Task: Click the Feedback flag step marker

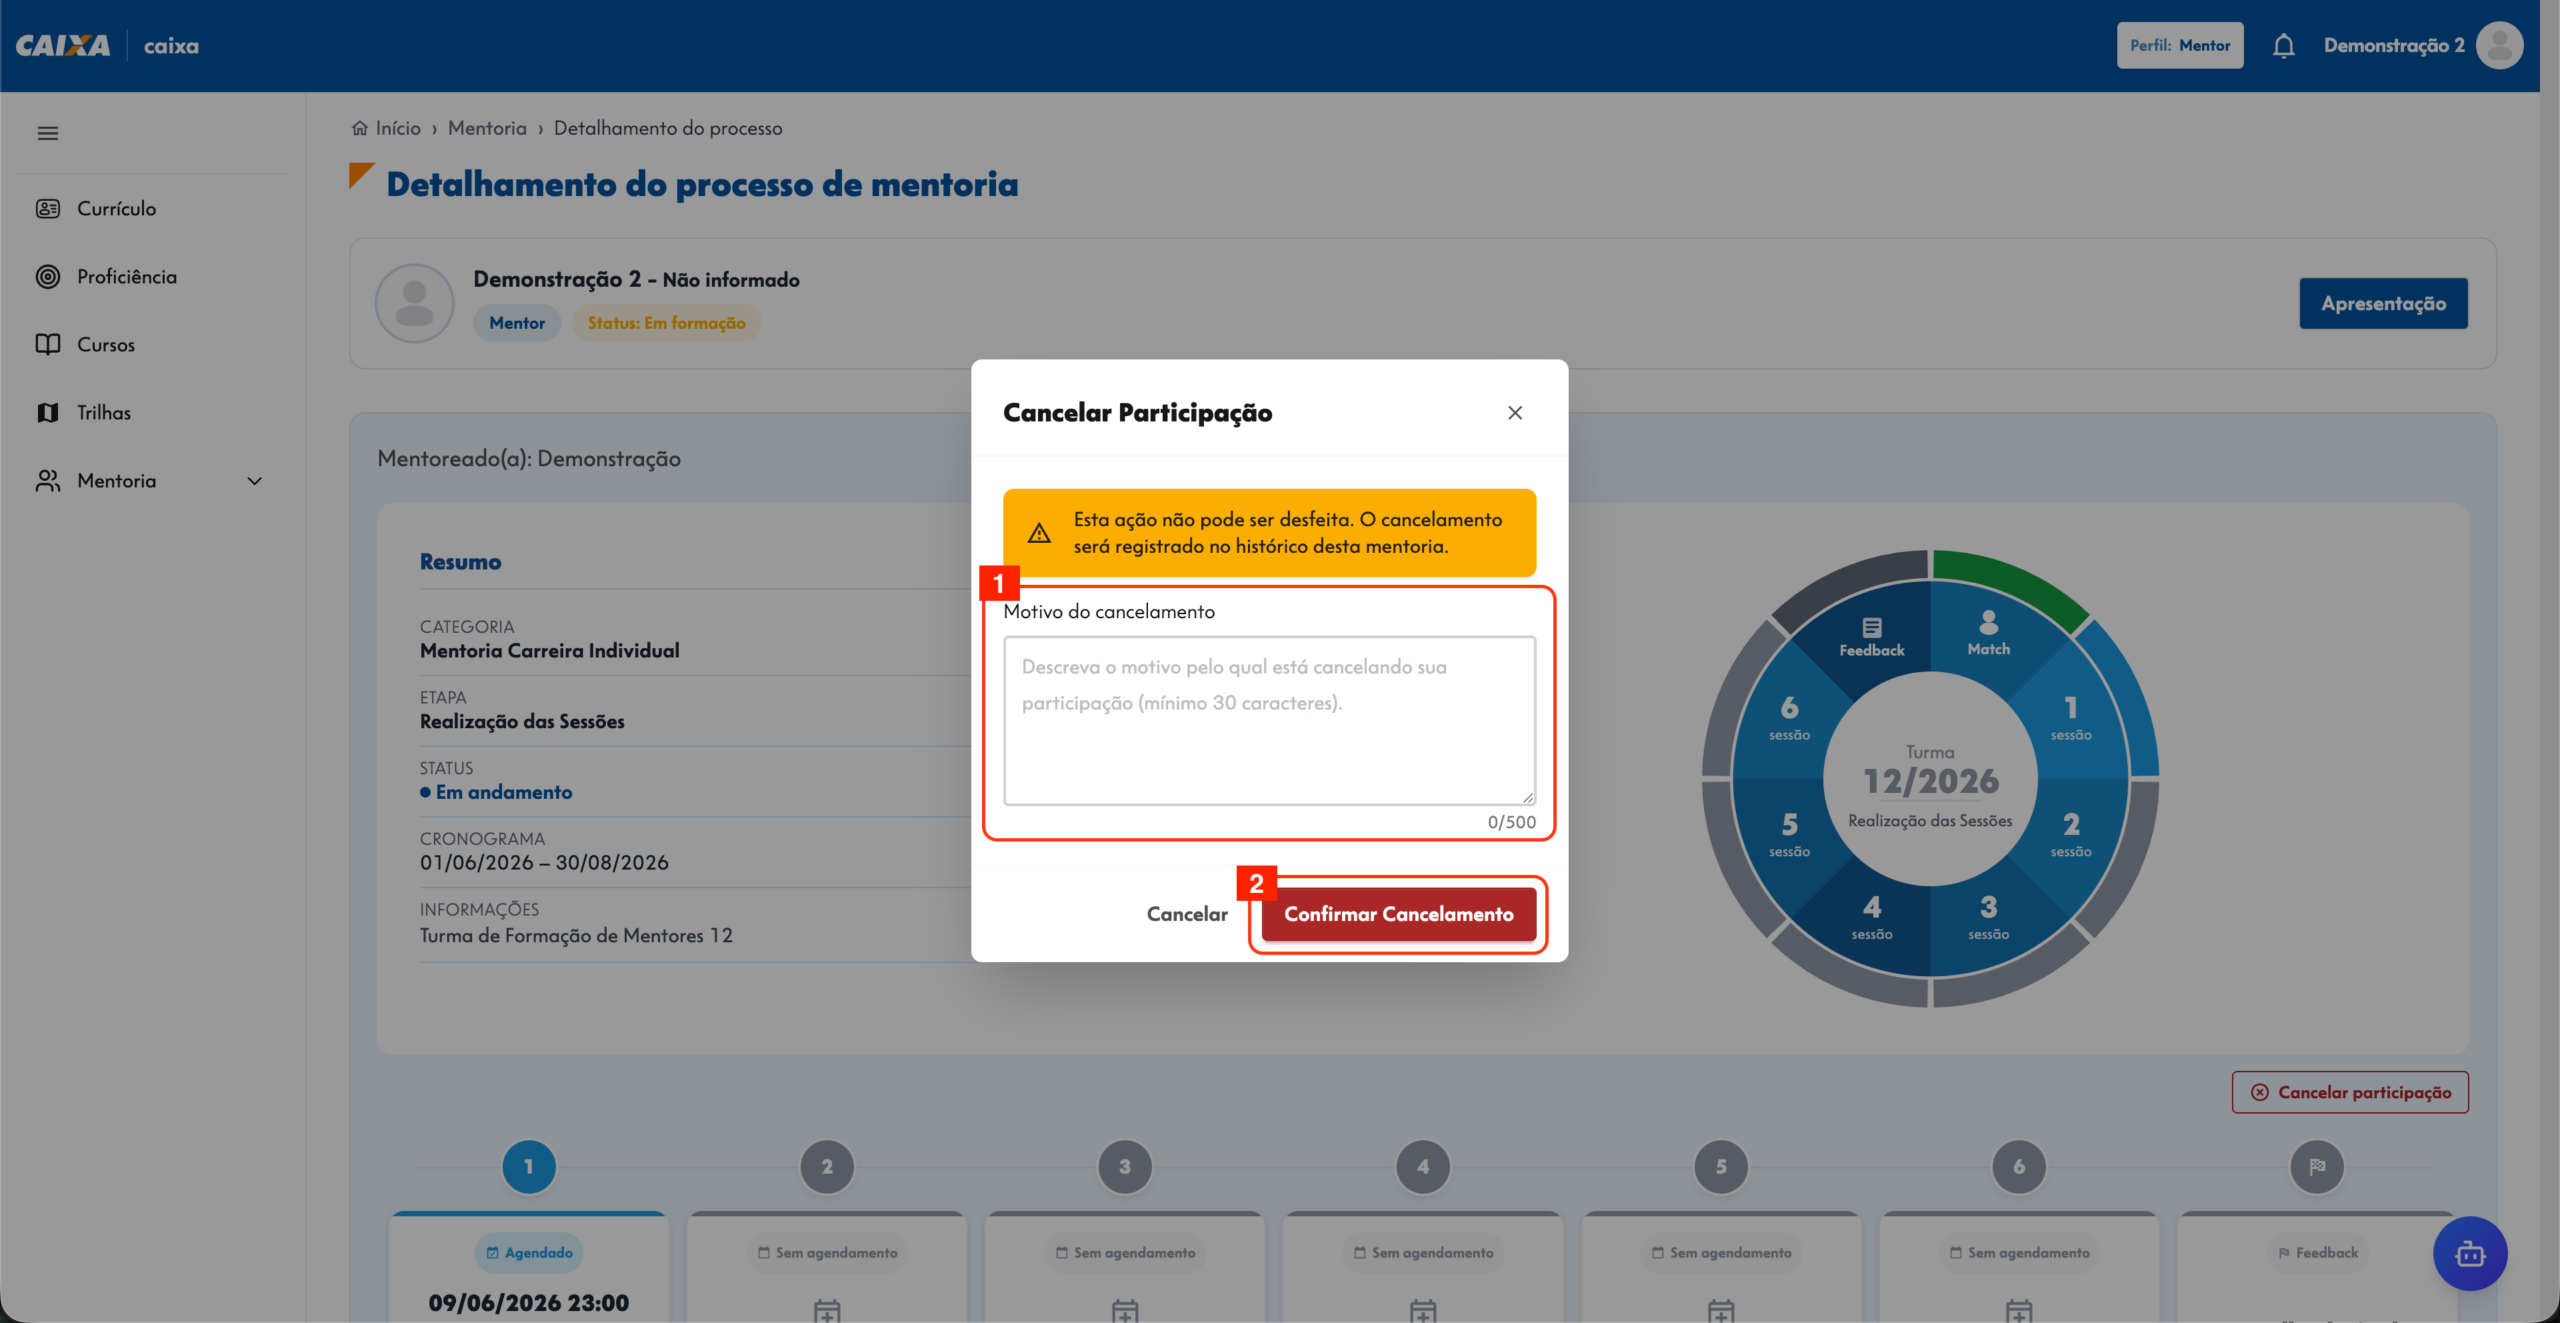Action: [x=2317, y=1166]
